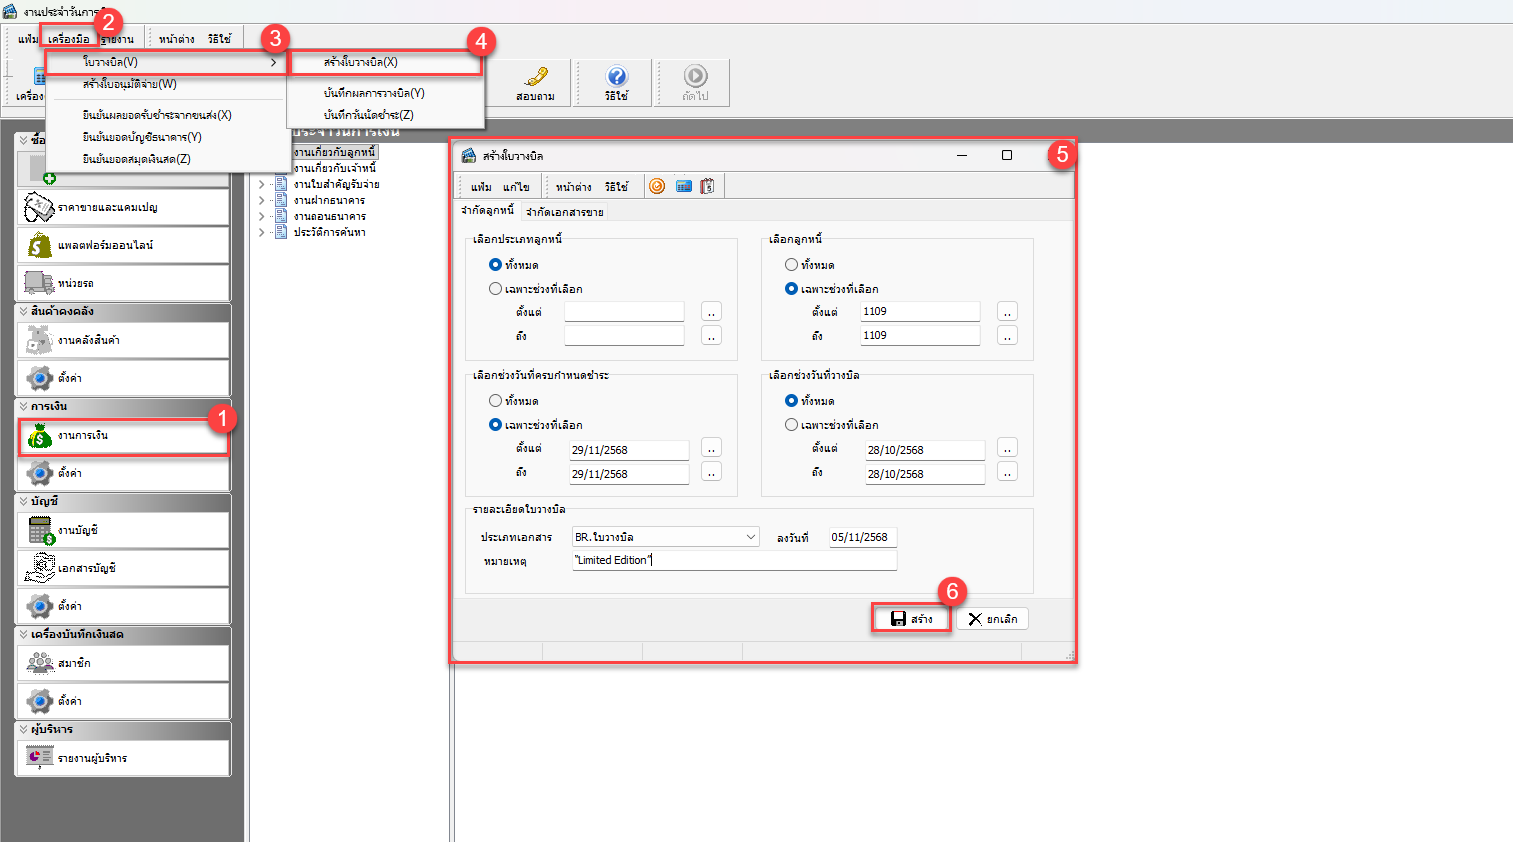
Task: Click the ลงวันที่ date field
Action: [862, 537]
